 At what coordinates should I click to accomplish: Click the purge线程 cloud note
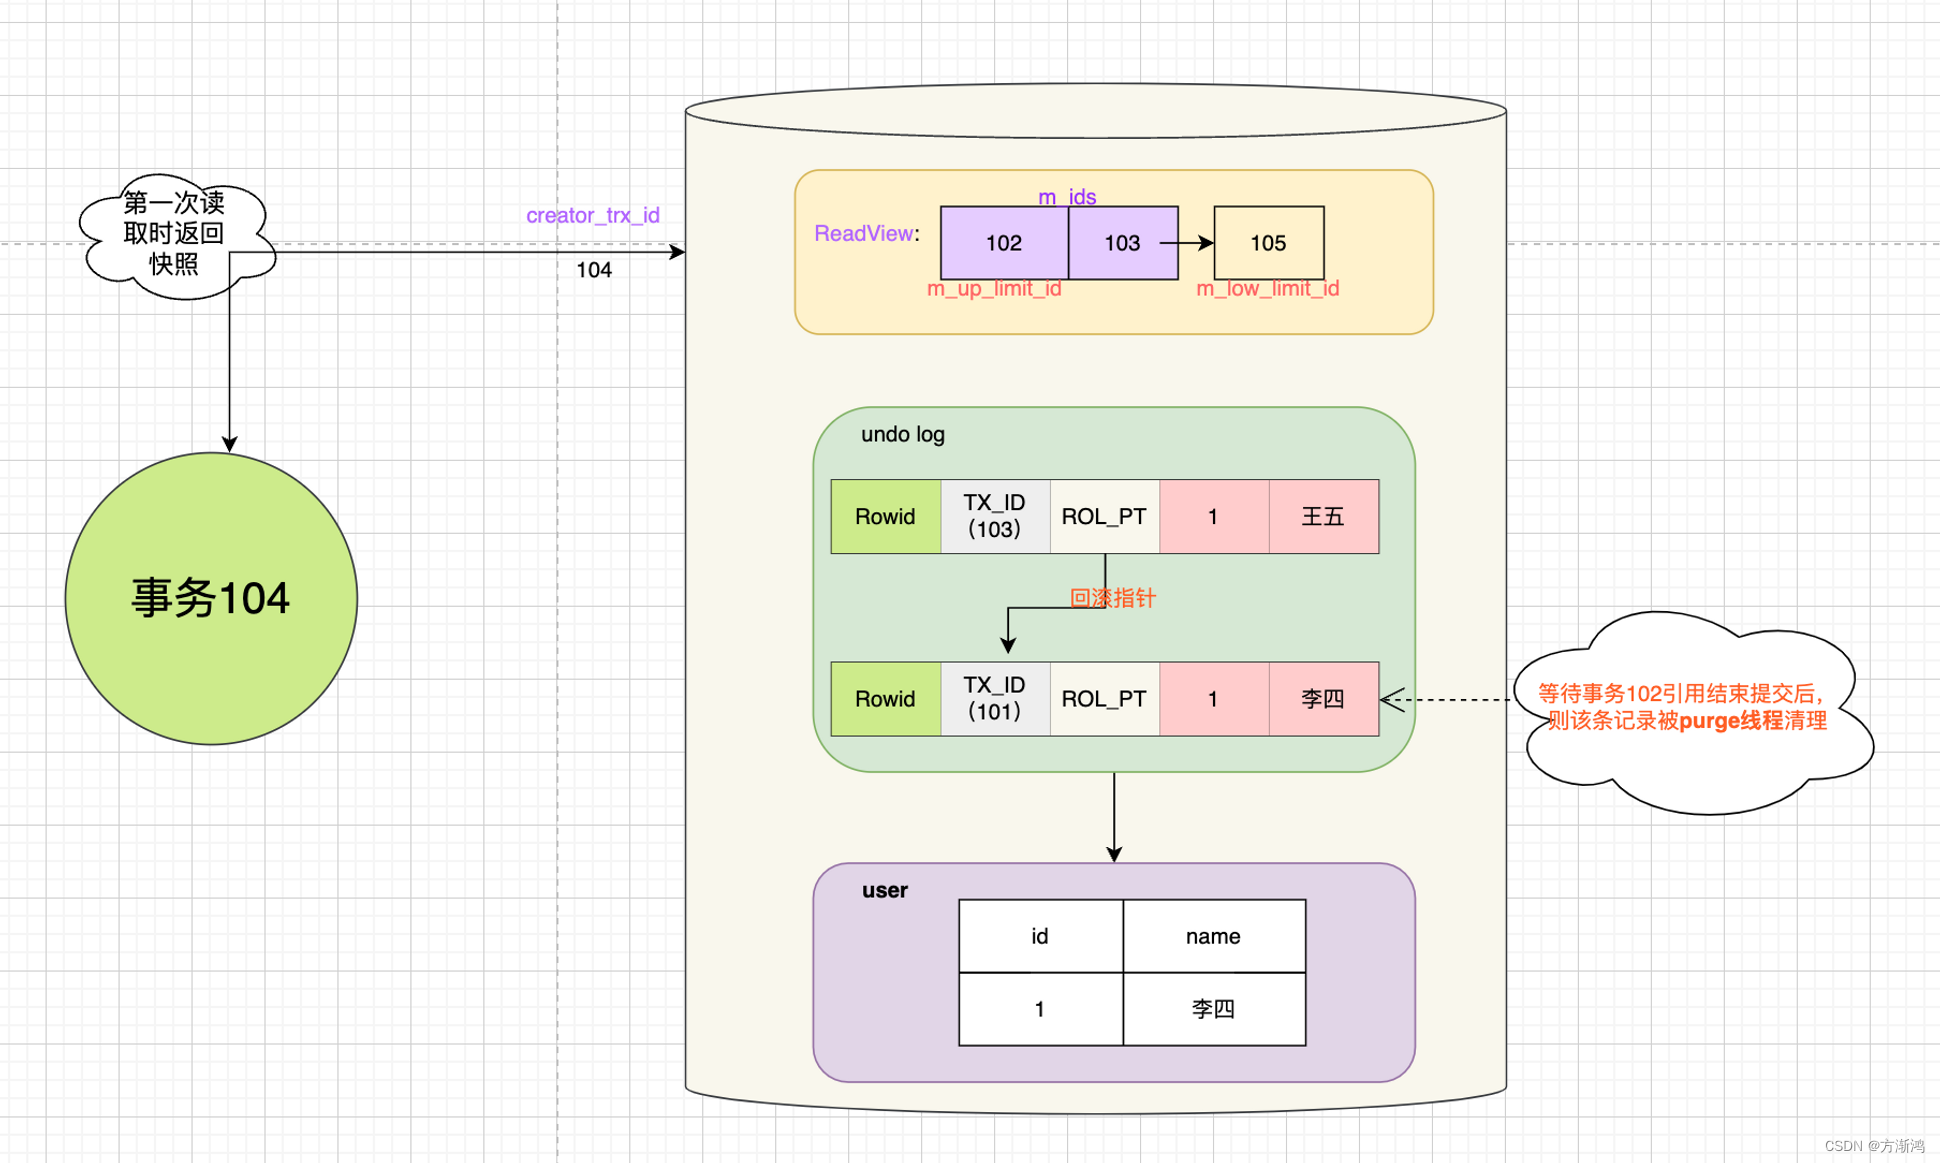pyautogui.click(x=1692, y=711)
